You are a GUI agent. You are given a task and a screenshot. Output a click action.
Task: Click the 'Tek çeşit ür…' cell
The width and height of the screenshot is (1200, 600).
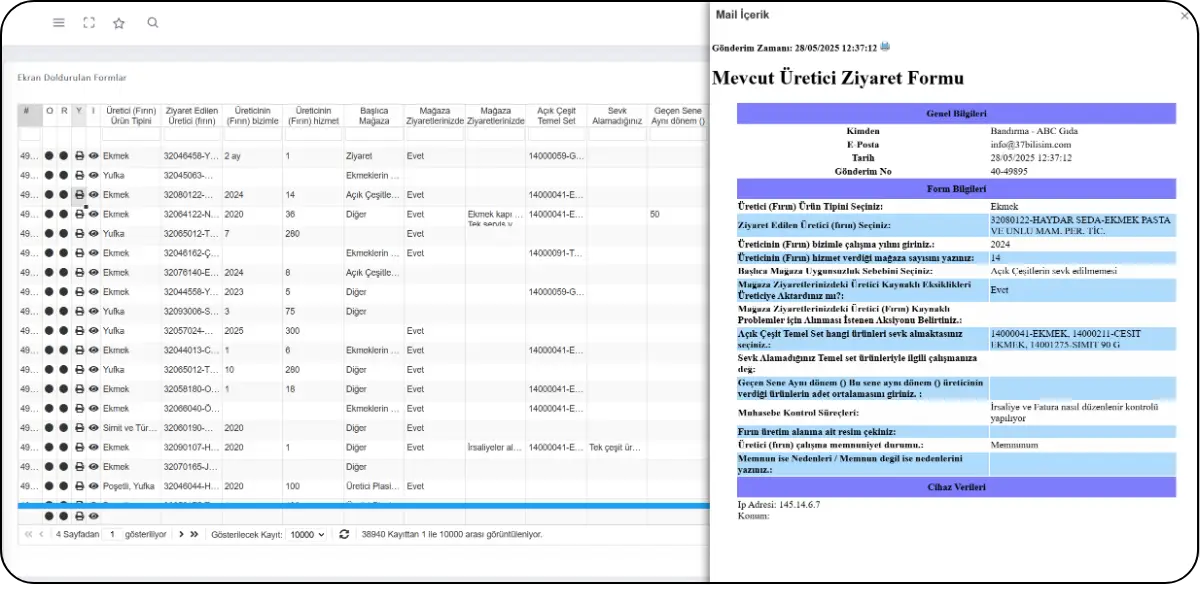pyautogui.click(x=616, y=447)
